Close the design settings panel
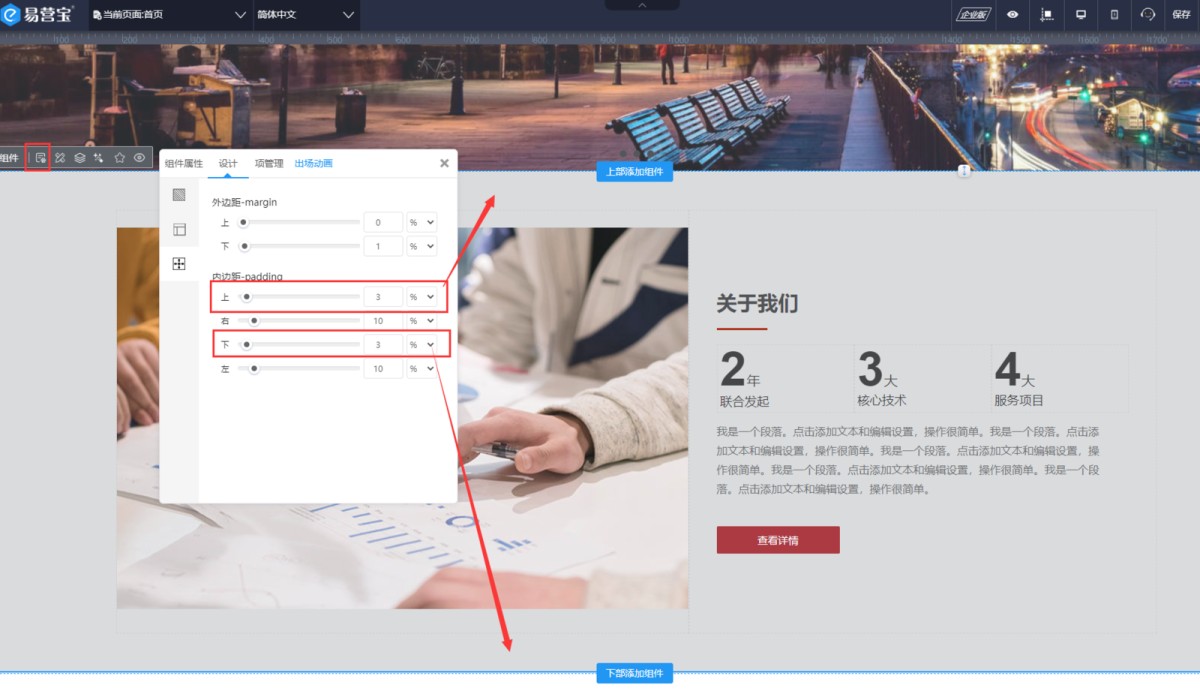 coord(444,163)
